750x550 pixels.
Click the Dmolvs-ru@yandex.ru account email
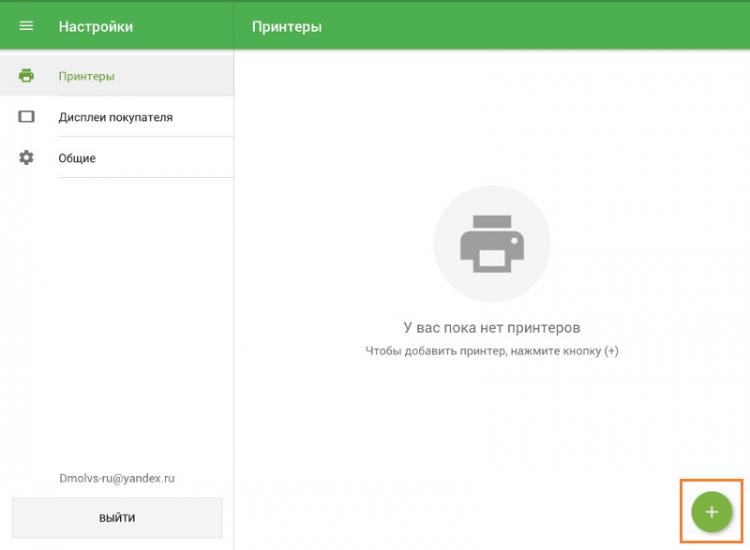[117, 478]
